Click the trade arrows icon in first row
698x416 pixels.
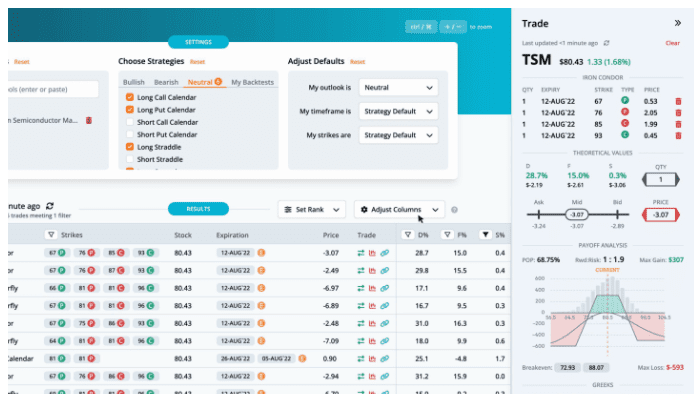coord(361,253)
